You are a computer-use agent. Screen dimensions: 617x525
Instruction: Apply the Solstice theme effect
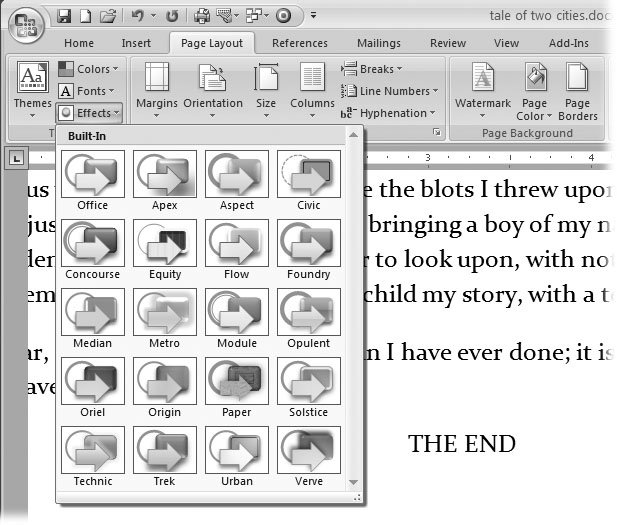point(309,388)
